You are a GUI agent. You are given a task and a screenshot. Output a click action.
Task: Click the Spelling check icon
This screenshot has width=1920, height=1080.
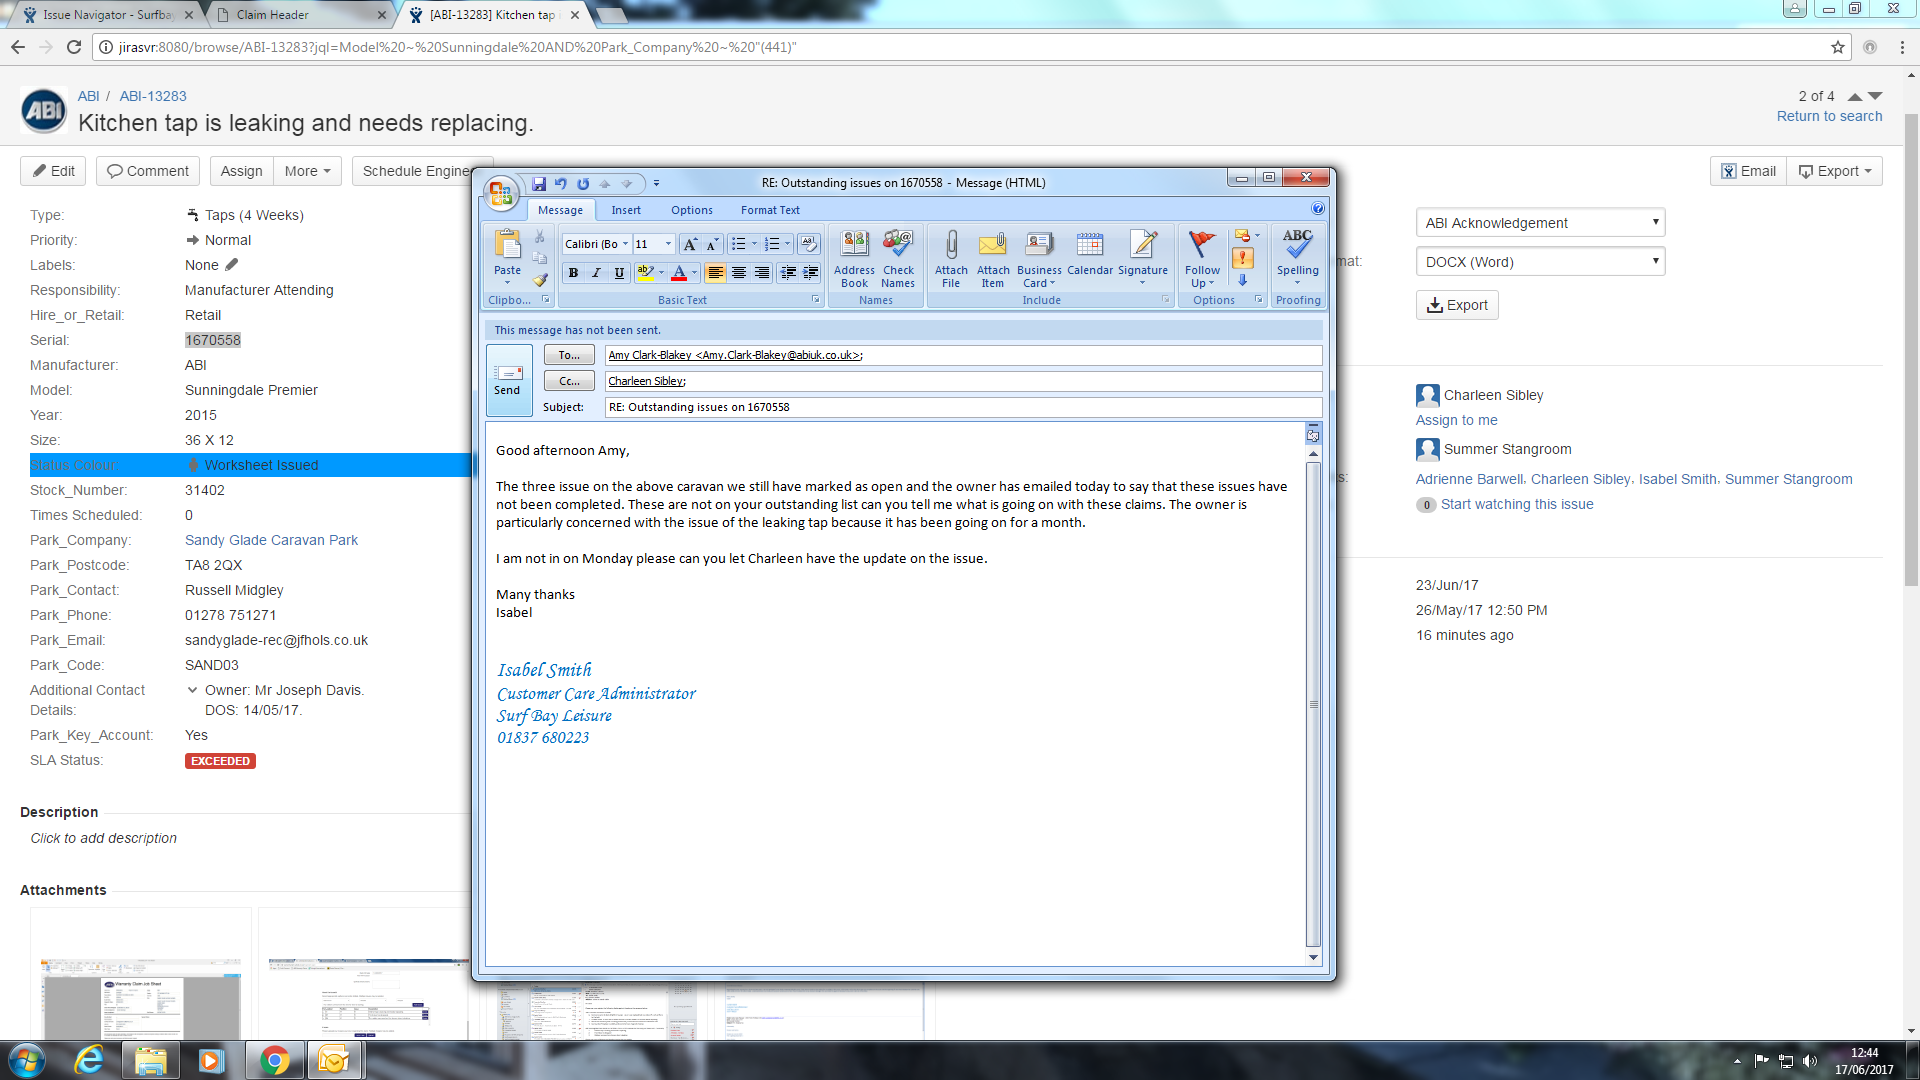(1297, 256)
